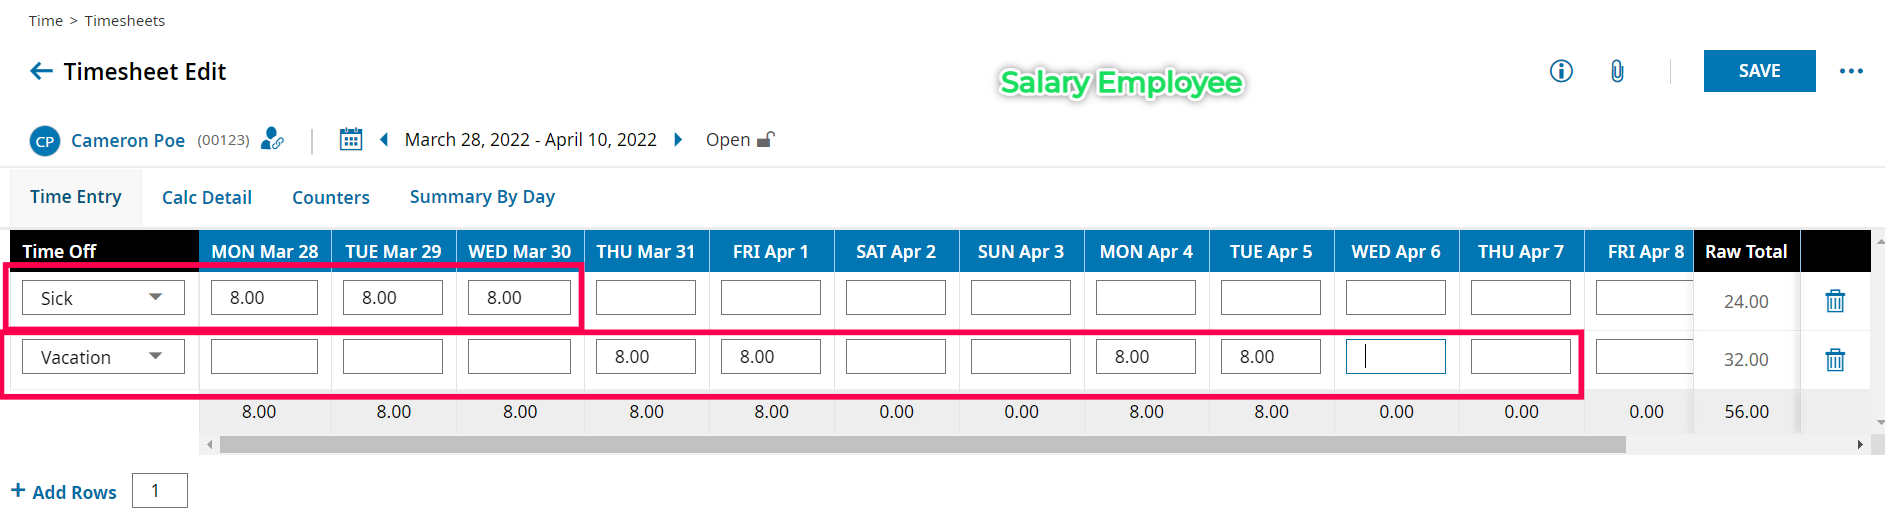1885x530 pixels.
Task: Edit Vacation hours for MON Apr 4
Action: [1146, 357]
